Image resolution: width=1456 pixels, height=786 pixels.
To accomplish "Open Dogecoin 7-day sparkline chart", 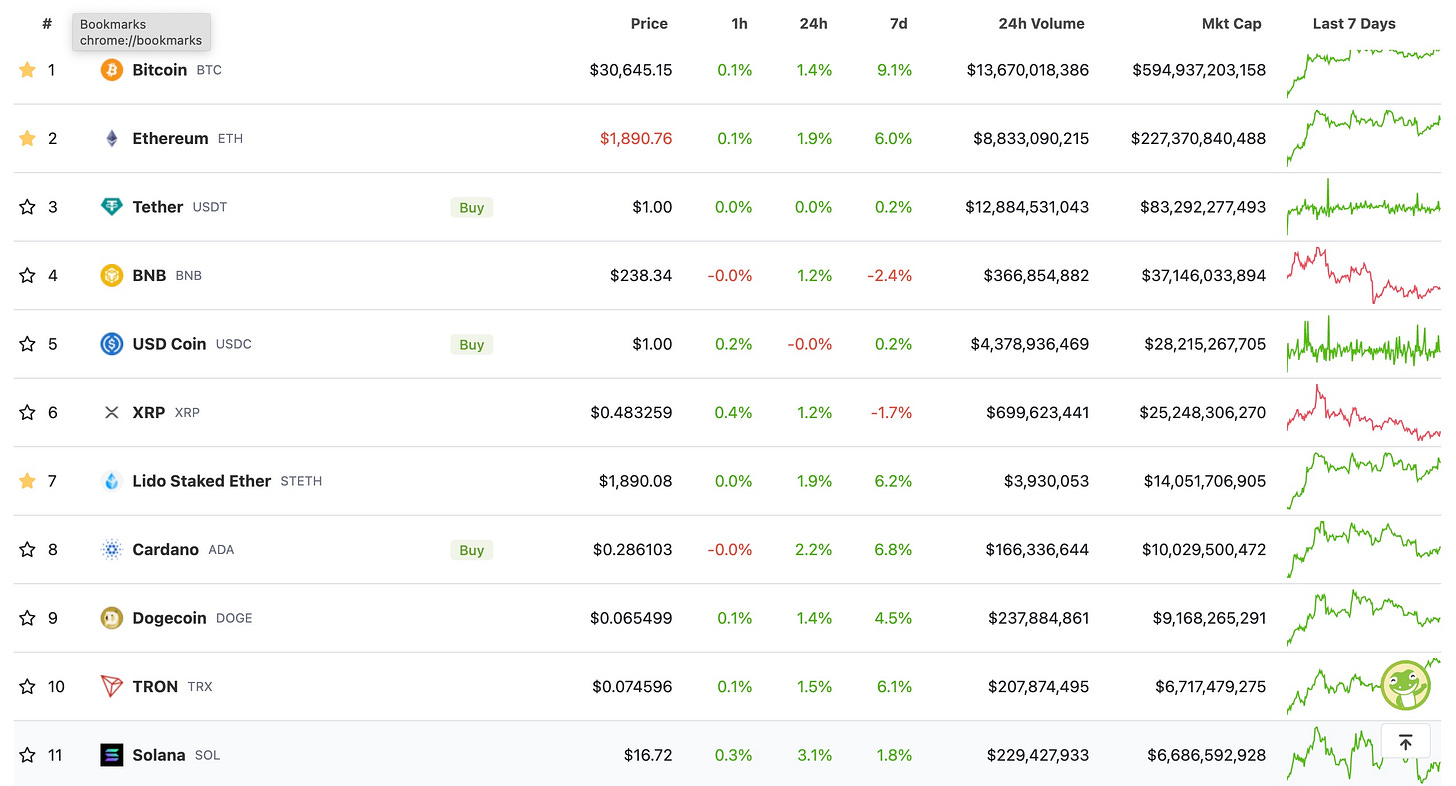I will pos(1364,618).
